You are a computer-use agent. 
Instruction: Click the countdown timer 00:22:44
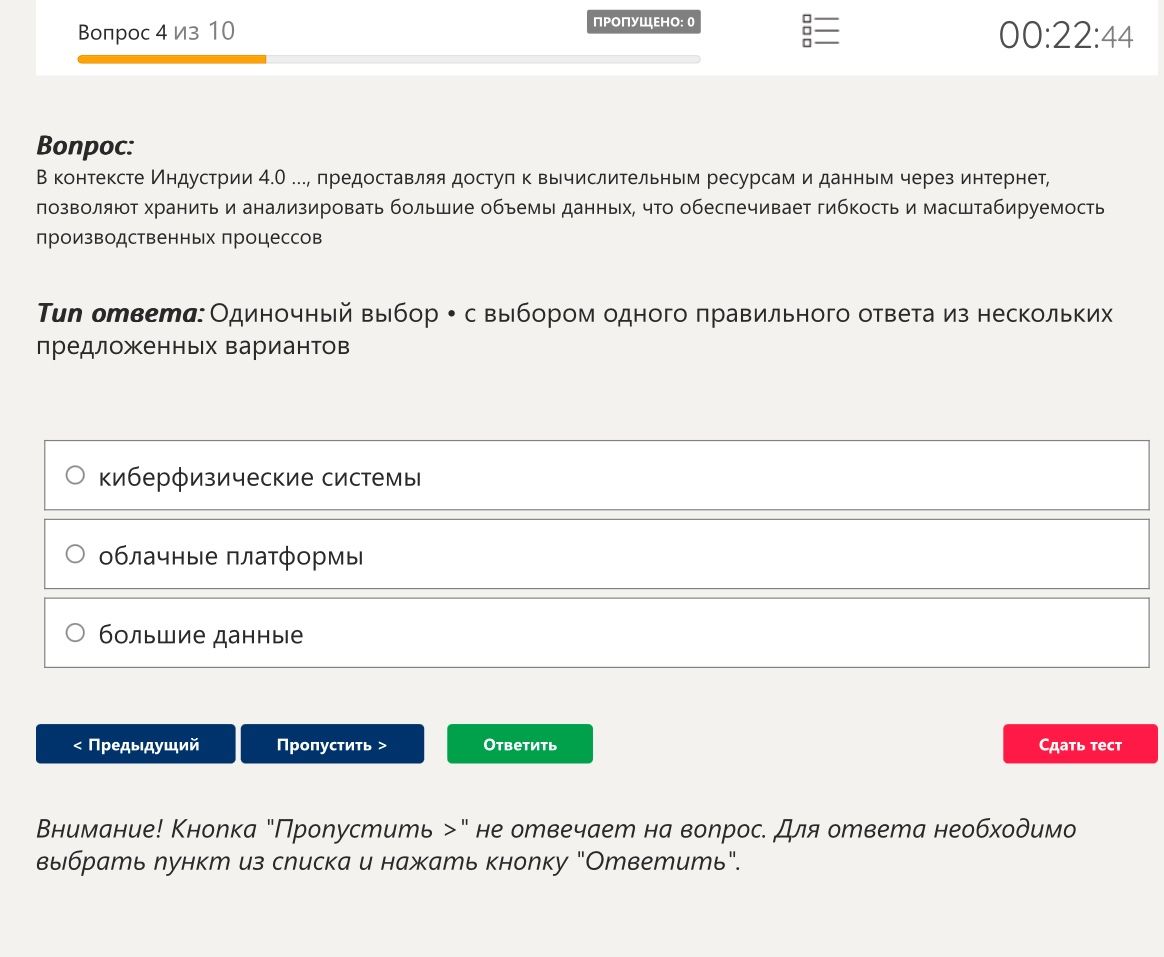[1066, 36]
